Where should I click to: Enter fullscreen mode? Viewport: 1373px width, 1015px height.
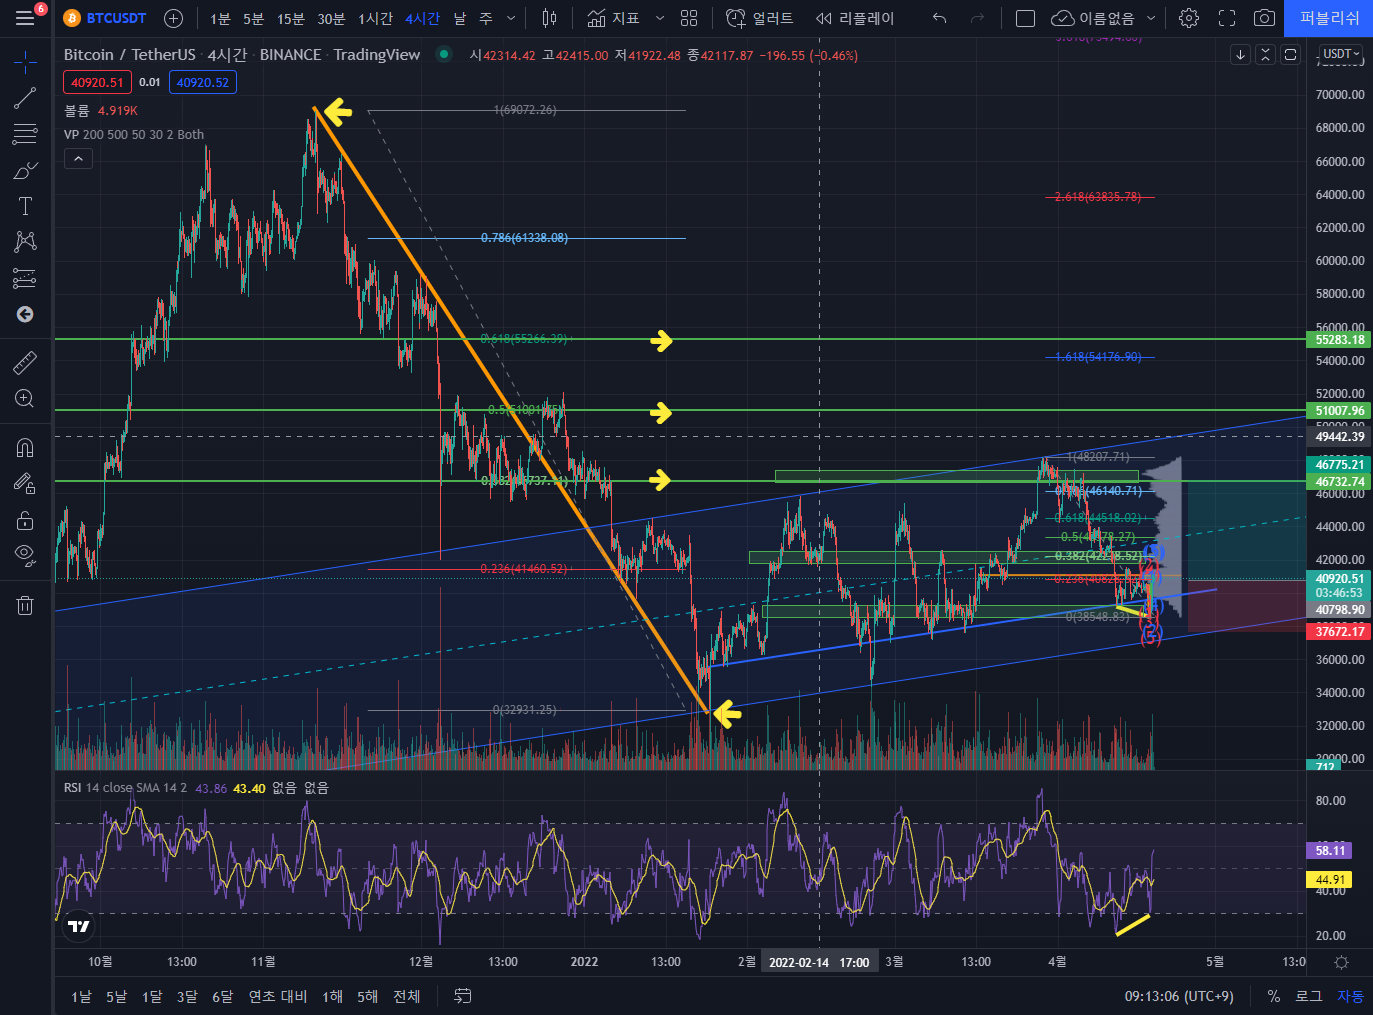(1227, 18)
